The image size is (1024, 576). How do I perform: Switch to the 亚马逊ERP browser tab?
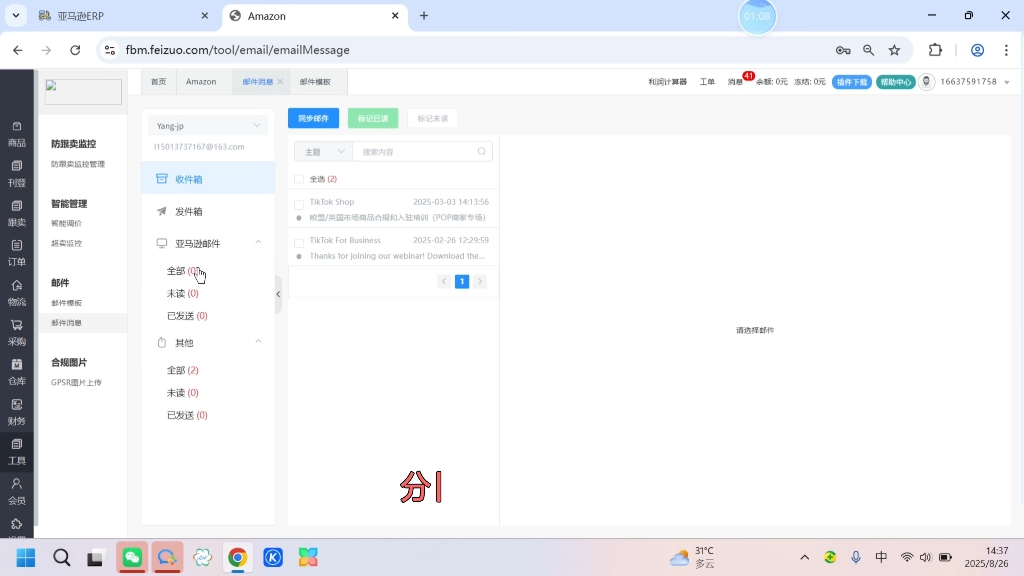124,16
